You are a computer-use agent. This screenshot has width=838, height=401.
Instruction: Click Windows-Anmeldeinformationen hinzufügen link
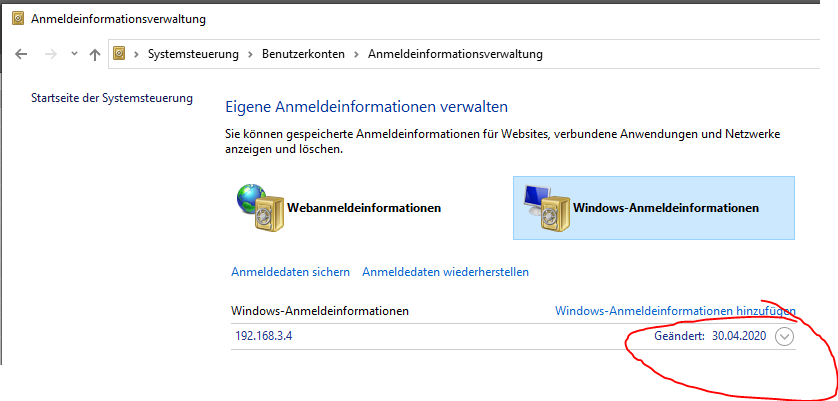point(676,311)
